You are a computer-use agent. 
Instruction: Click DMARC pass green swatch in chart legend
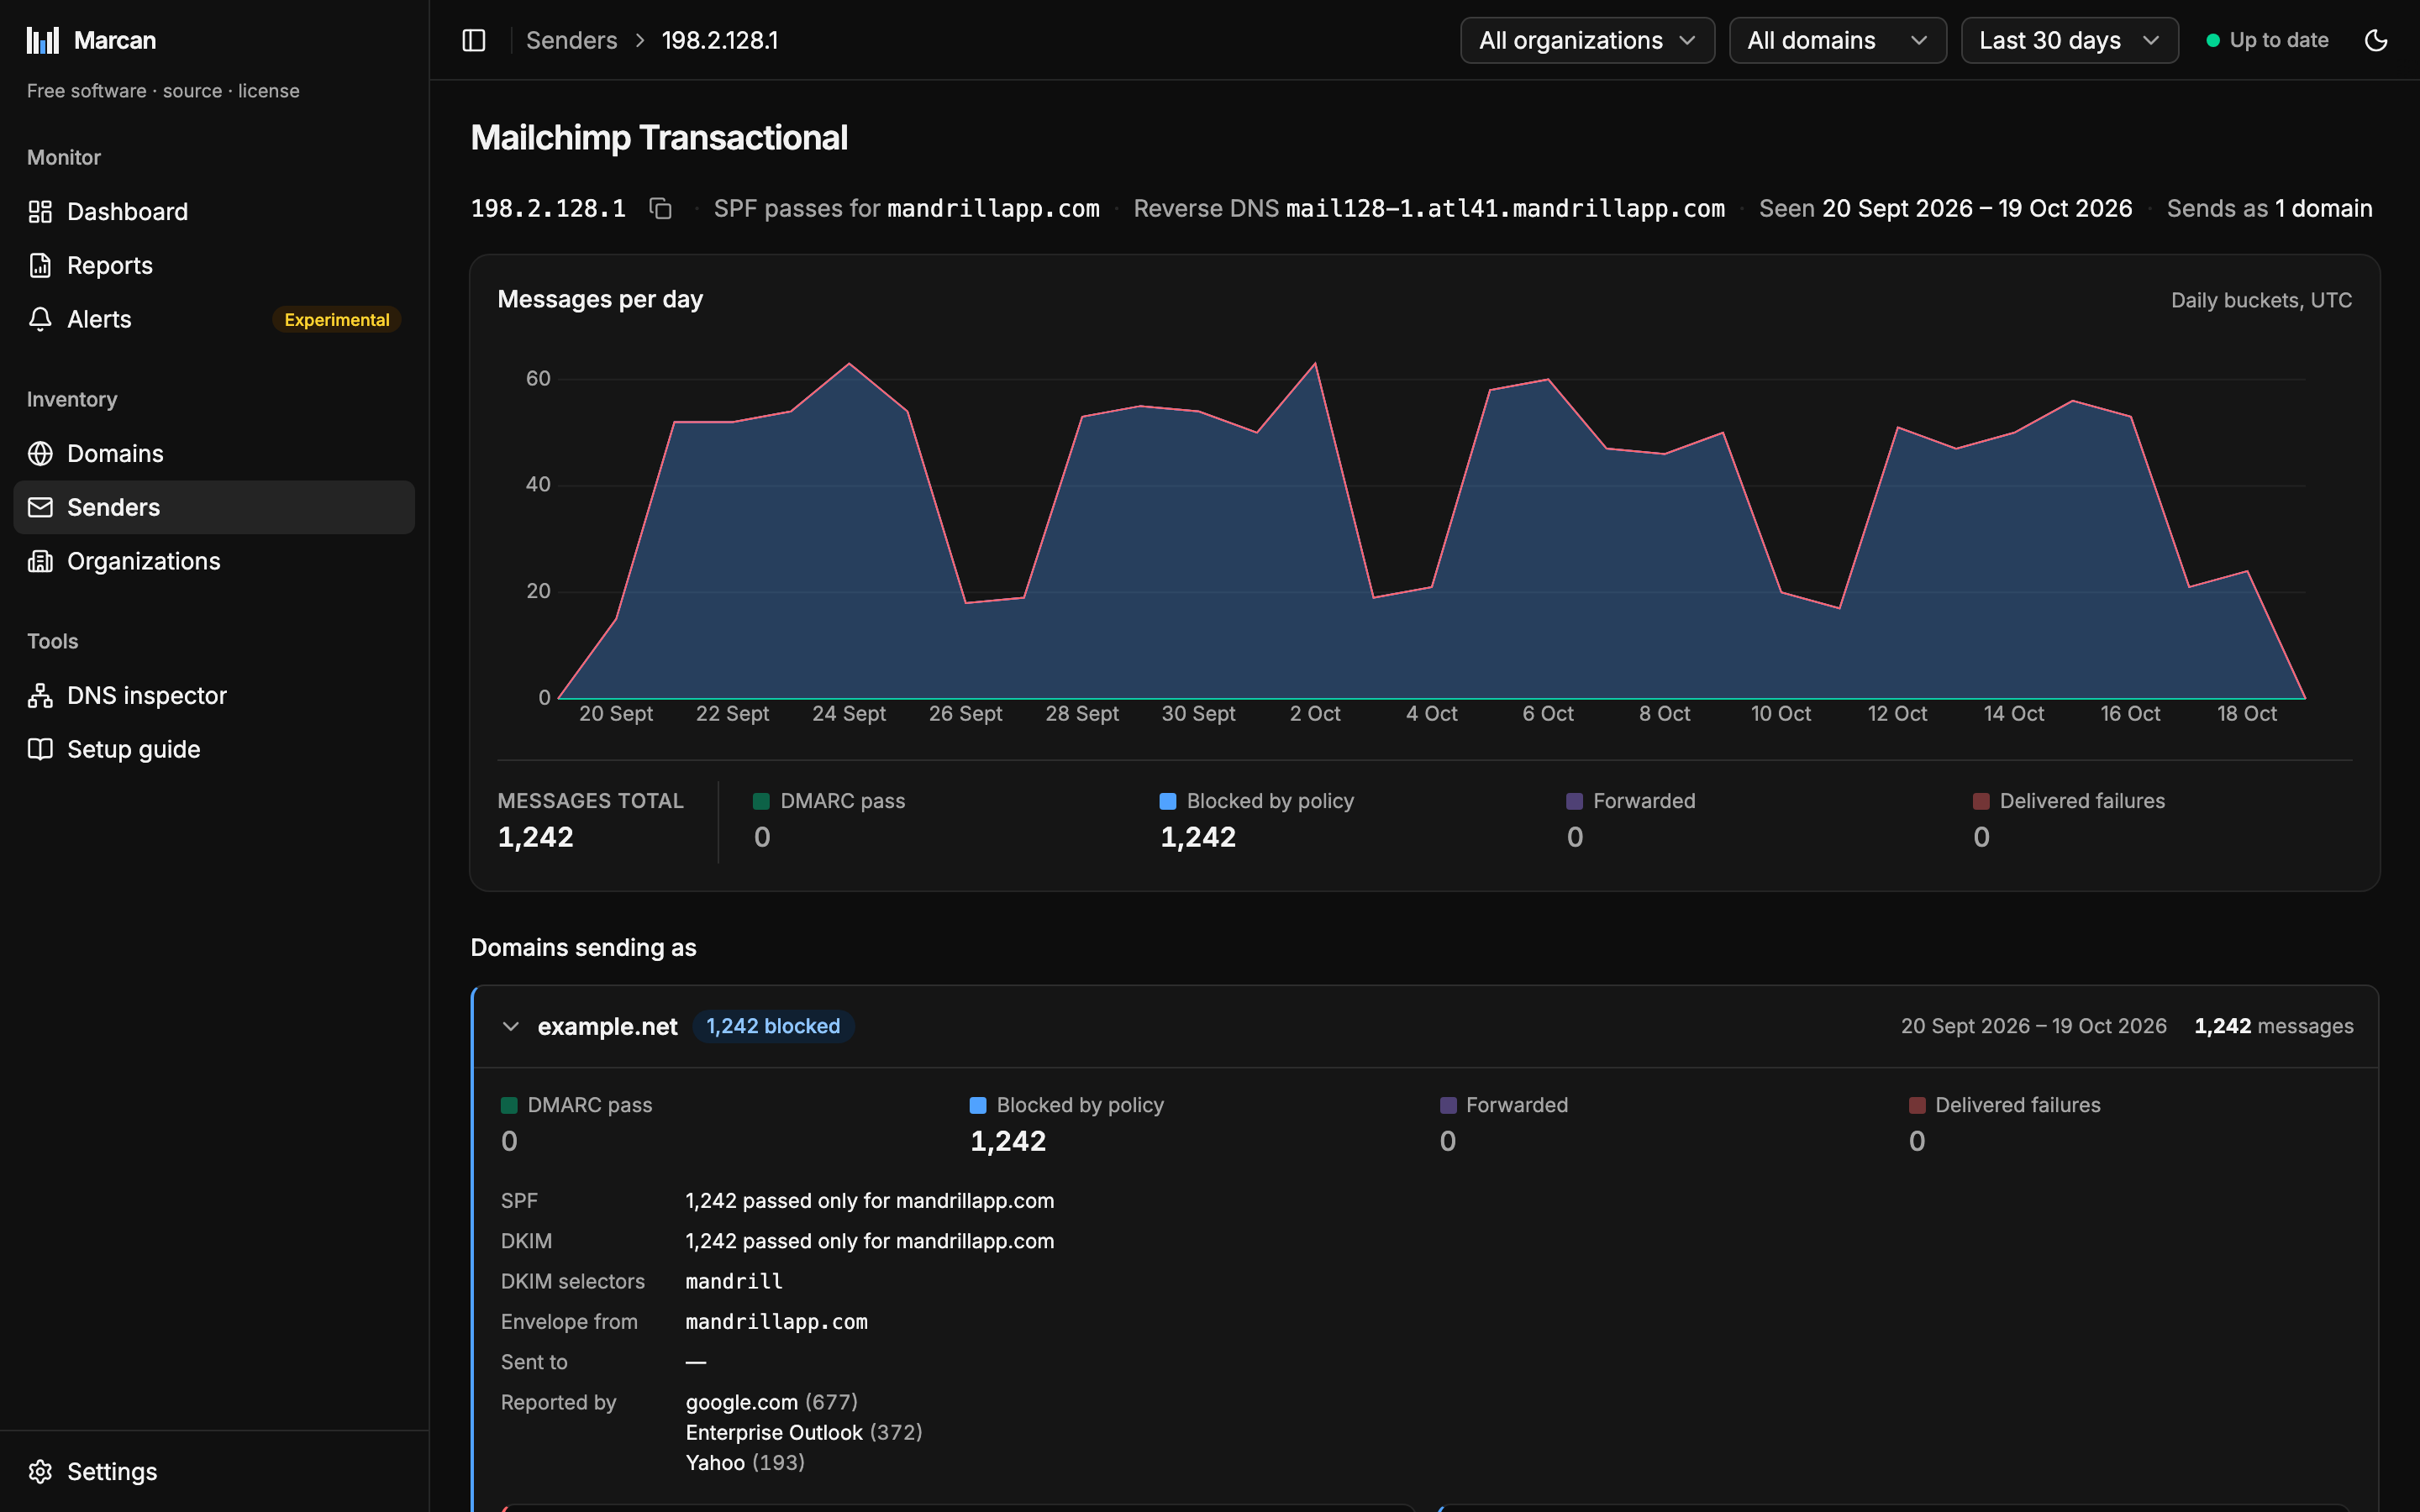pyautogui.click(x=761, y=801)
